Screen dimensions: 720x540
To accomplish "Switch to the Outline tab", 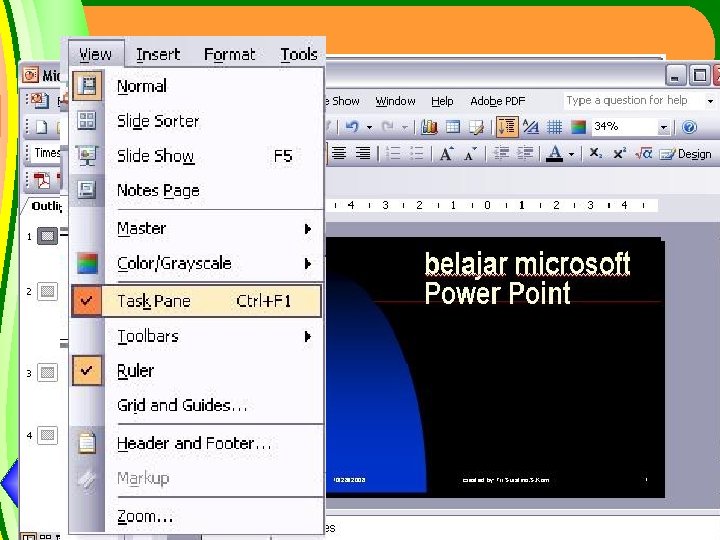I will [46, 206].
